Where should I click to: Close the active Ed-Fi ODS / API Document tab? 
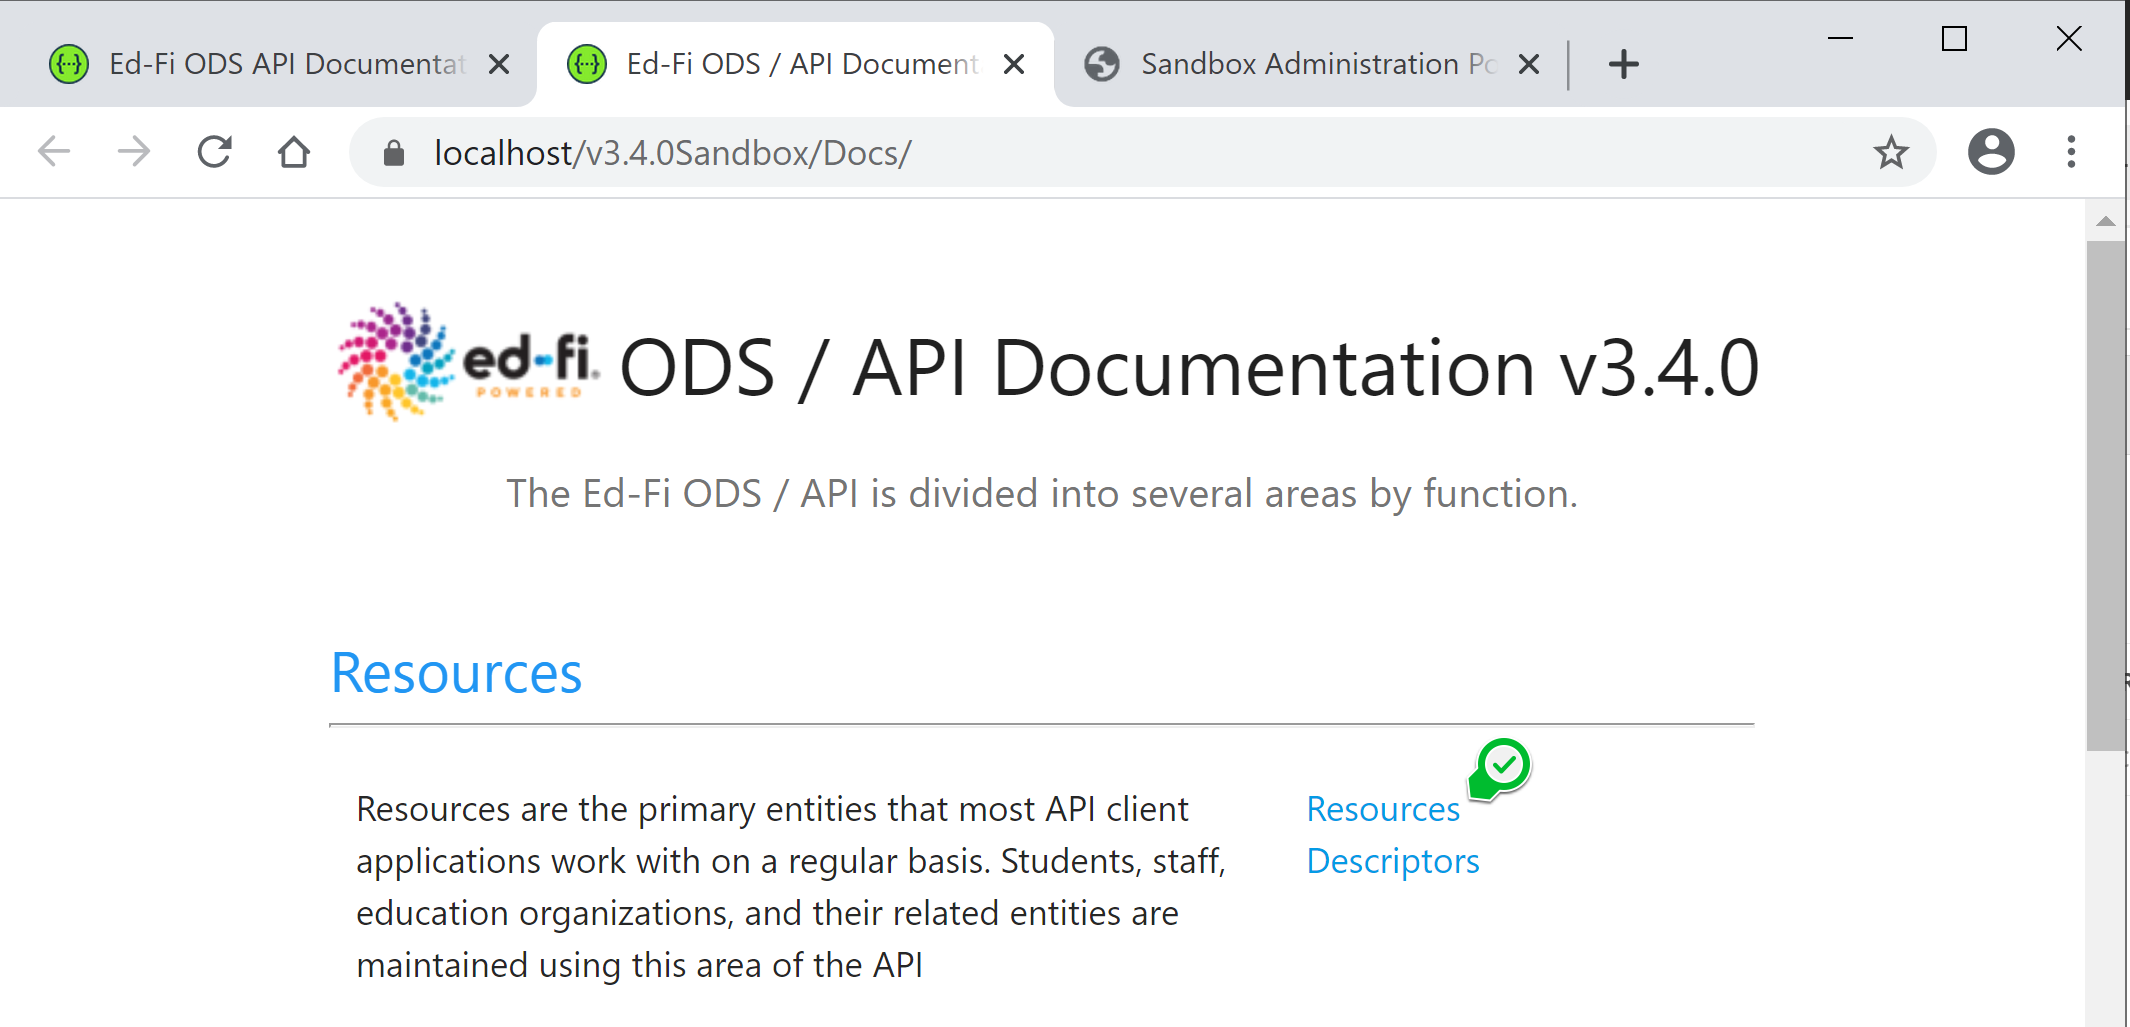click(x=1014, y=64)
